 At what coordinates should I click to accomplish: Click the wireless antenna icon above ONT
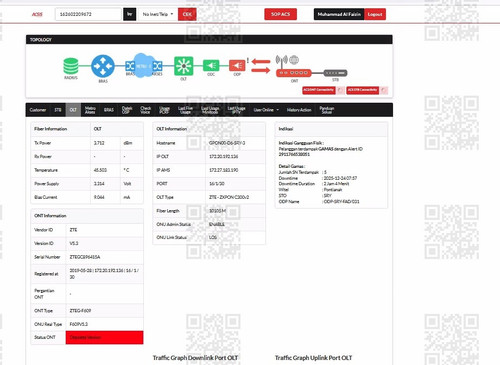click(x=282, y=60)
